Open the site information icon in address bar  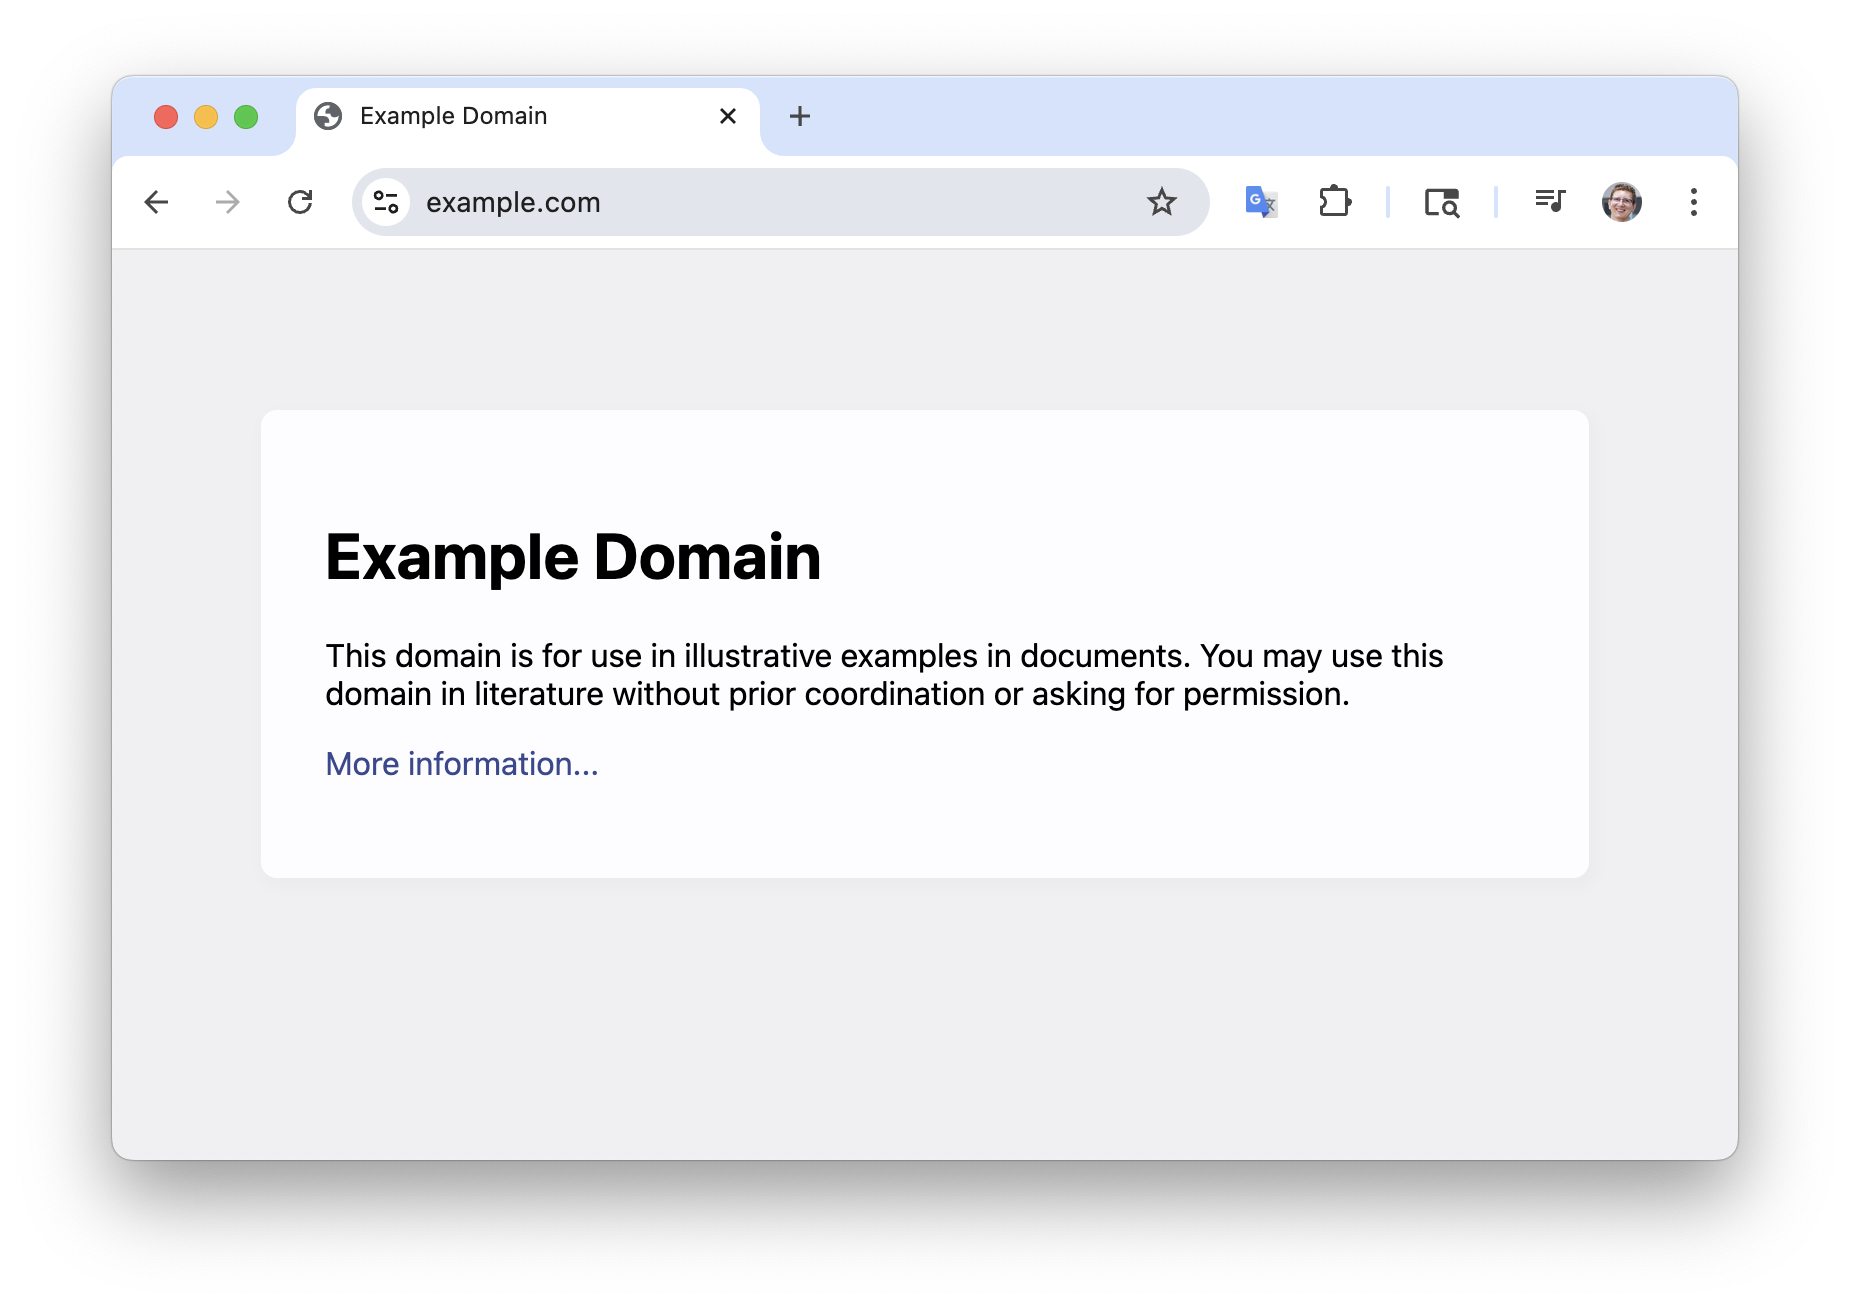pos(386,202)
